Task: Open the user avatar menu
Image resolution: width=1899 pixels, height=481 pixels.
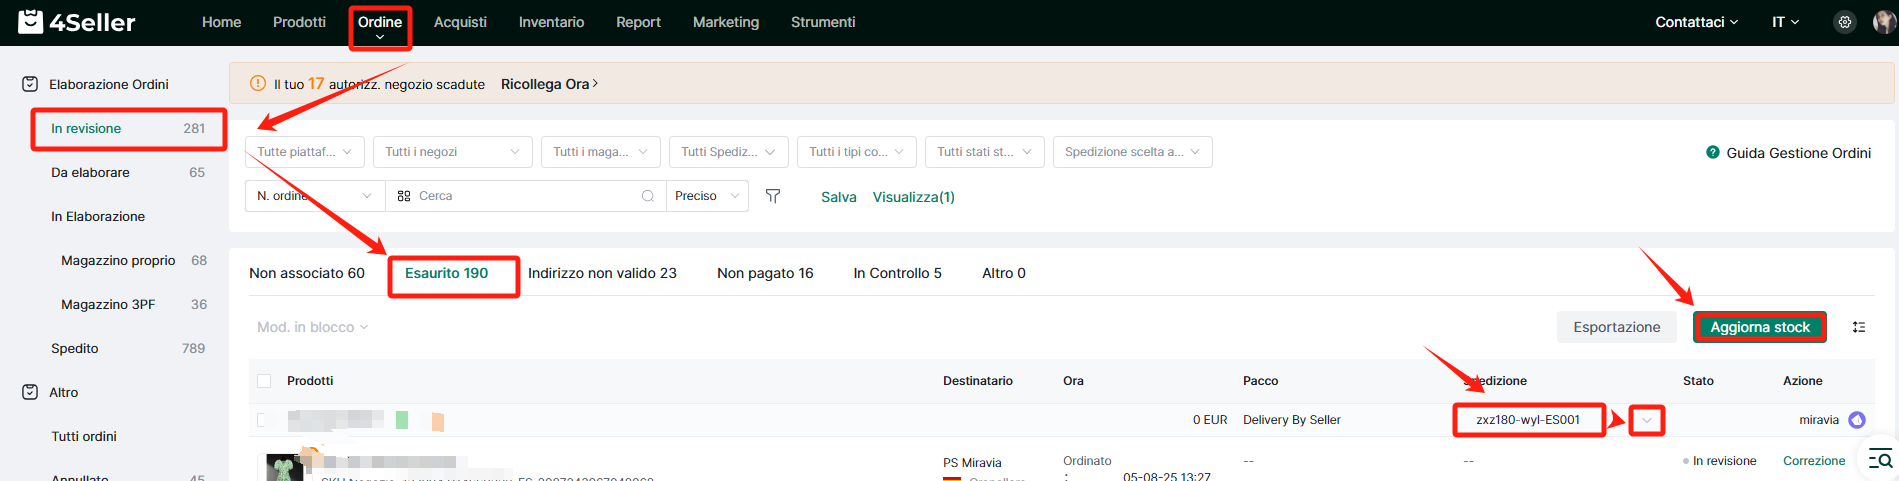Action: pyautogui.click(x=1885, y=22)
